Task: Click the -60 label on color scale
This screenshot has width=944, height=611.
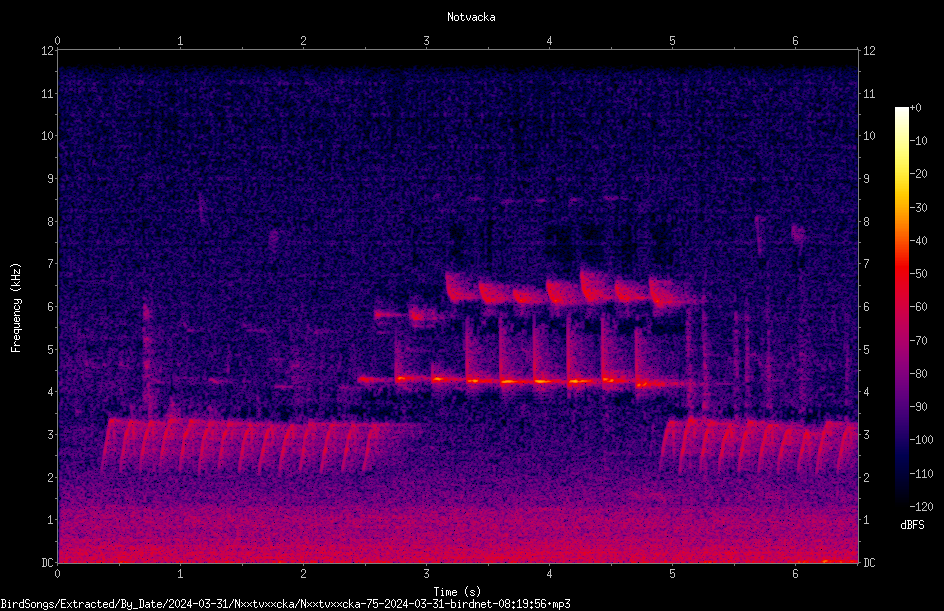Action: (919, 307)
